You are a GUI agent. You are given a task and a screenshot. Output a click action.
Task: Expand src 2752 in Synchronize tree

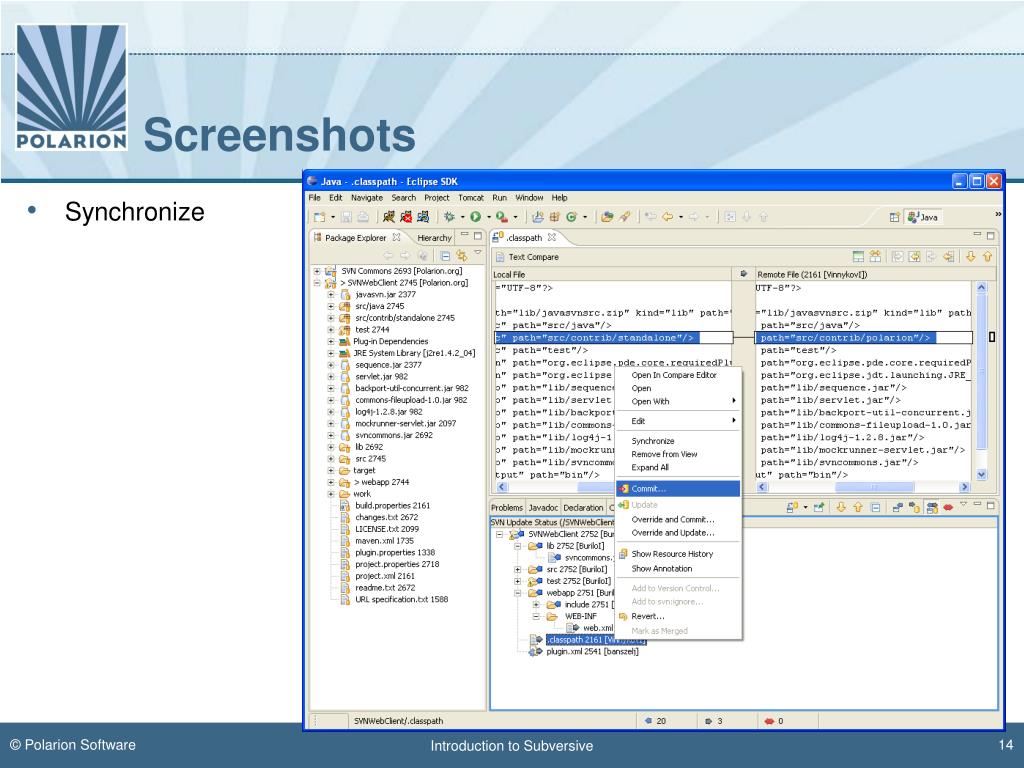tap(518, 569)
